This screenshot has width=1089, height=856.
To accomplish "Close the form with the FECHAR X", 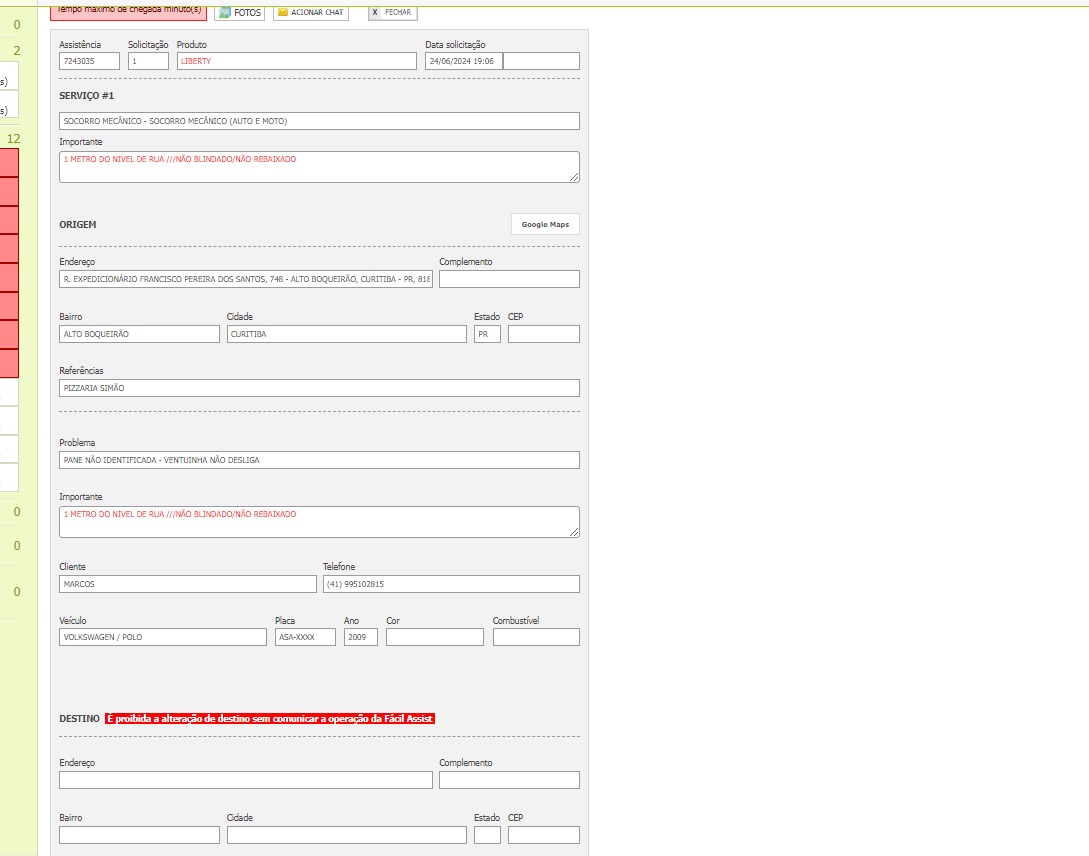I will coord(375,12).
